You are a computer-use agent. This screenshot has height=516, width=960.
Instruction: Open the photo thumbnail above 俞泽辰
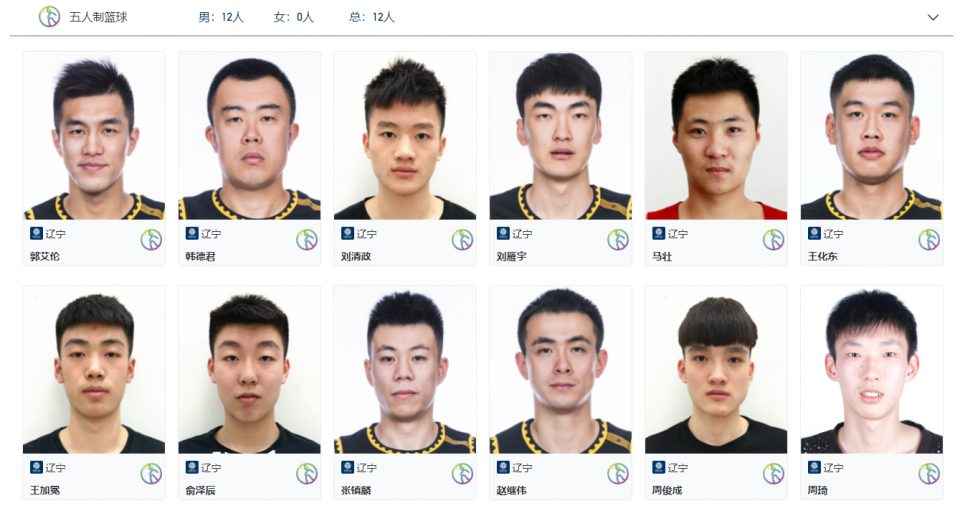click(249, 370)
